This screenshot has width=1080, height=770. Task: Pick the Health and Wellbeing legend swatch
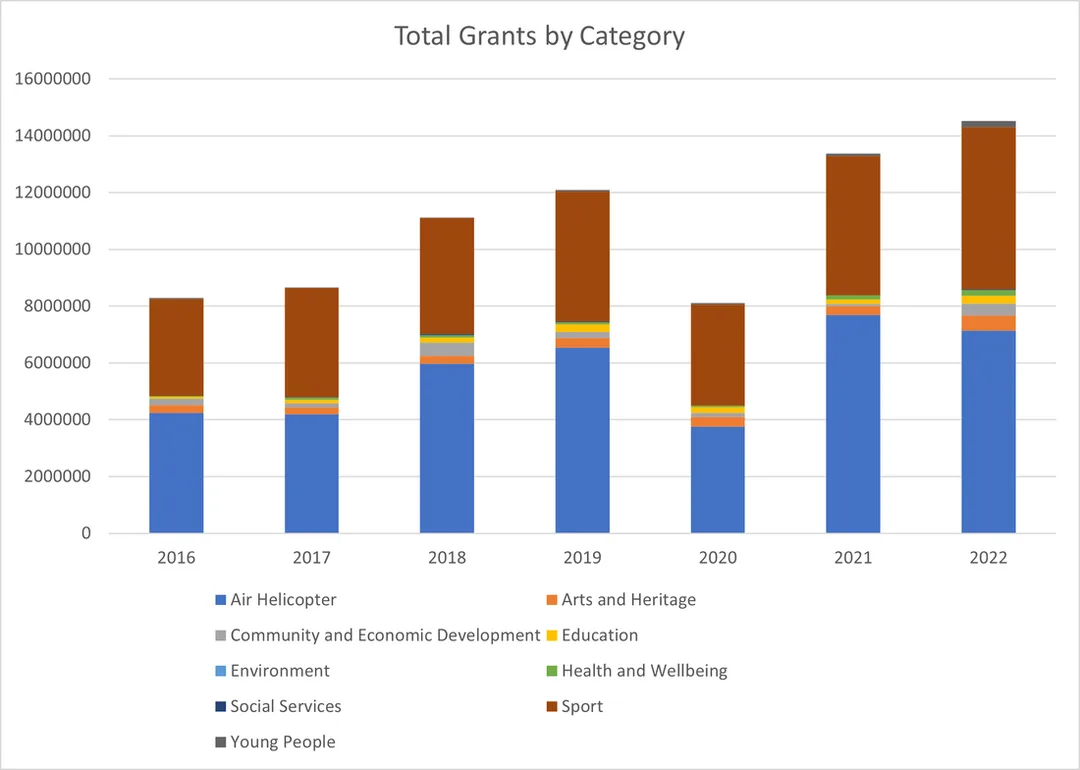tap(552, 671)
